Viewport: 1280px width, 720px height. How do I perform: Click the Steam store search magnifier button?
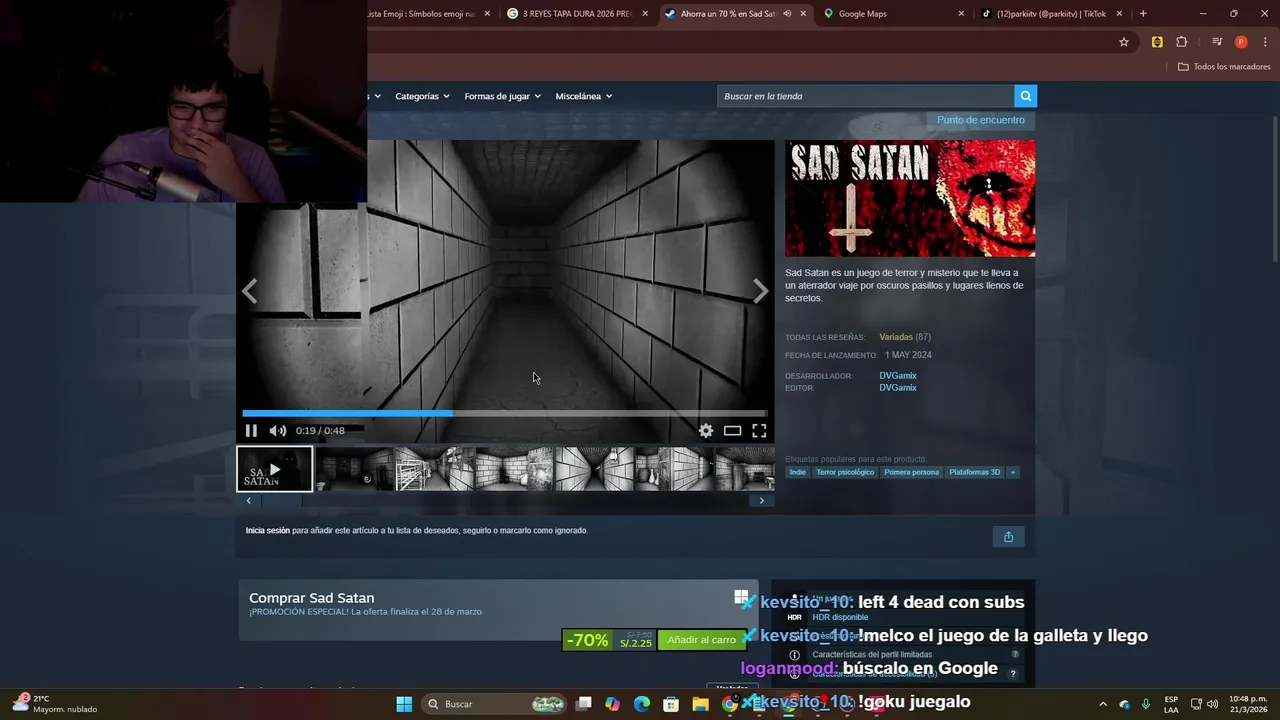point(1025,96)
